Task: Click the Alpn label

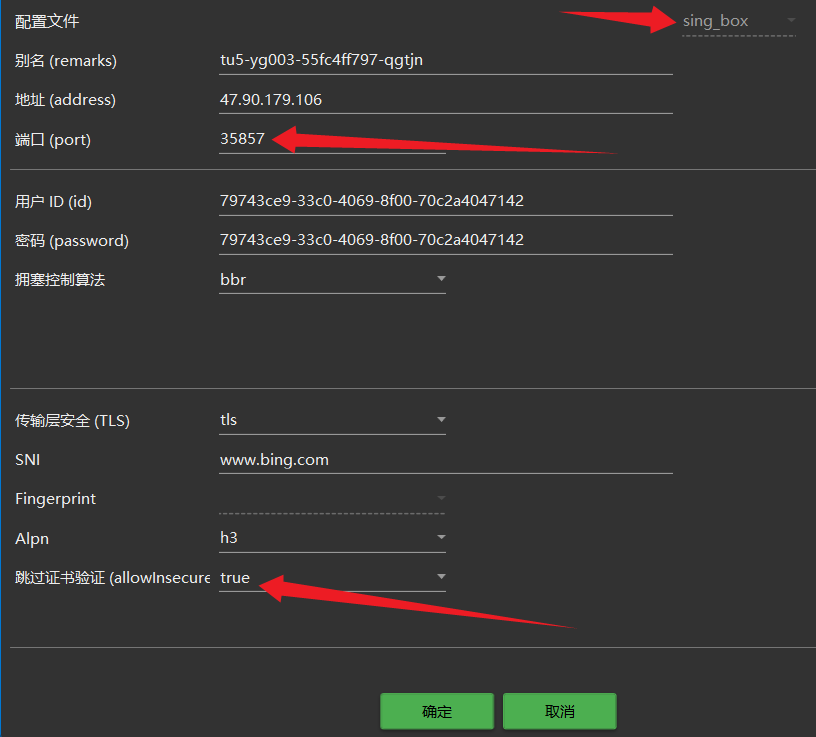Action: [32, 539]
